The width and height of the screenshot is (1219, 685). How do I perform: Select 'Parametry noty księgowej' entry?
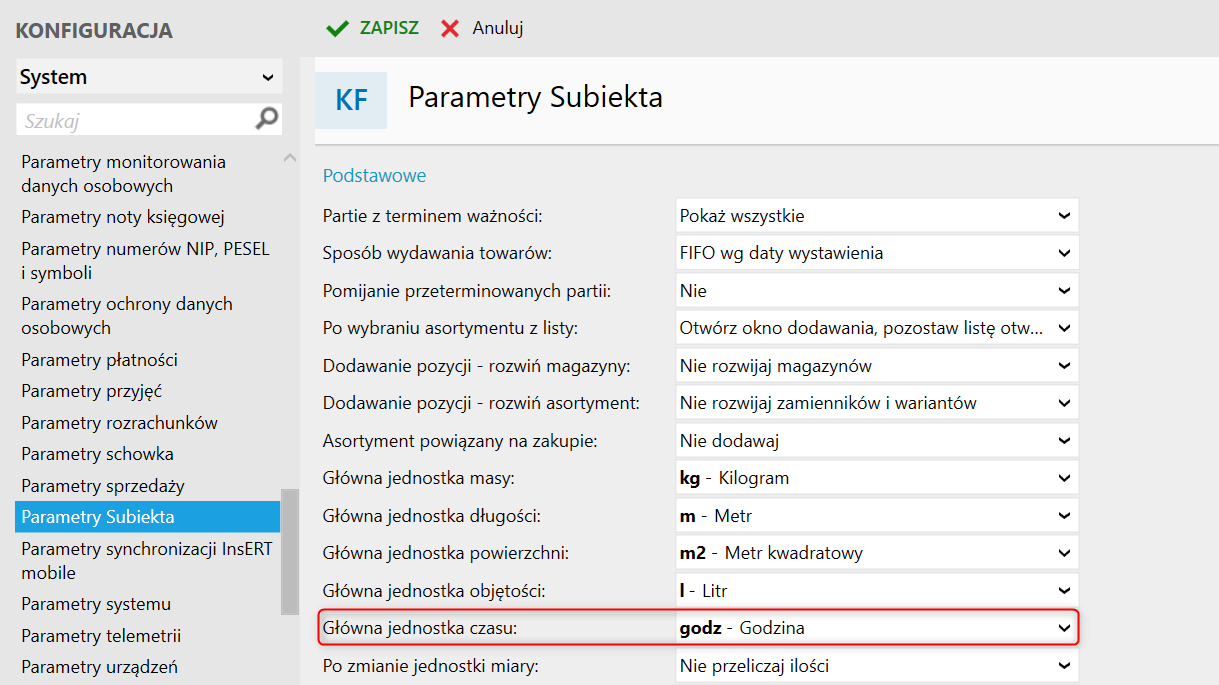point(123,217)
